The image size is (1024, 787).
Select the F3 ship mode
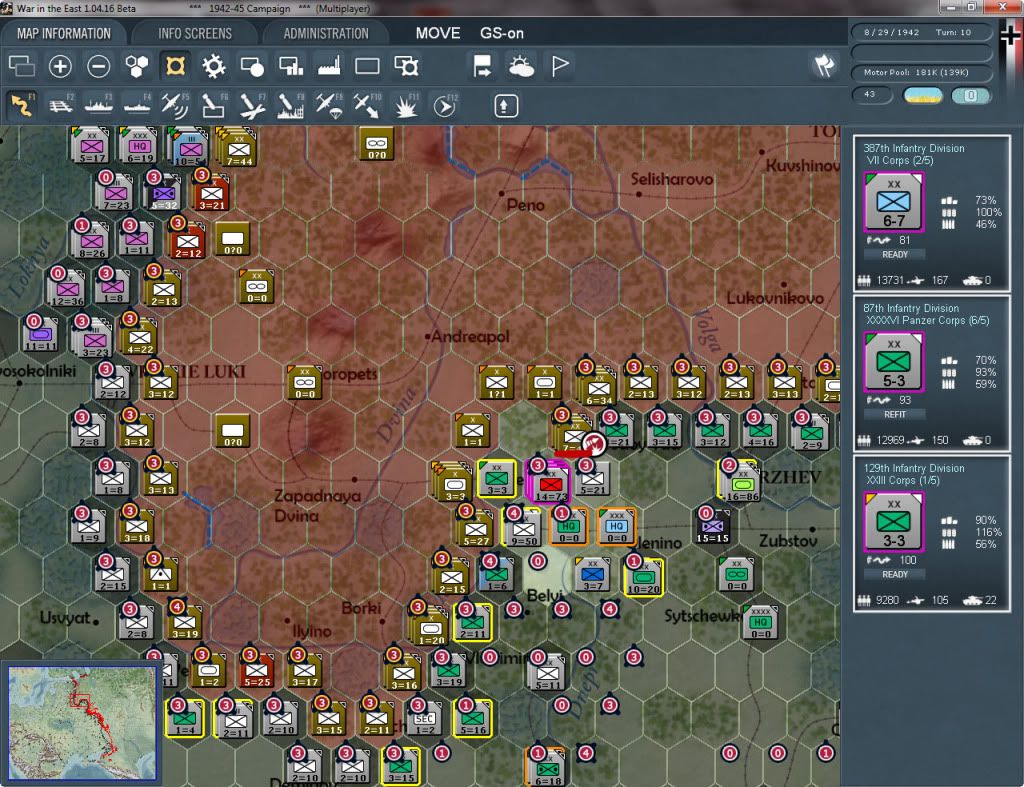coord(99,105)
